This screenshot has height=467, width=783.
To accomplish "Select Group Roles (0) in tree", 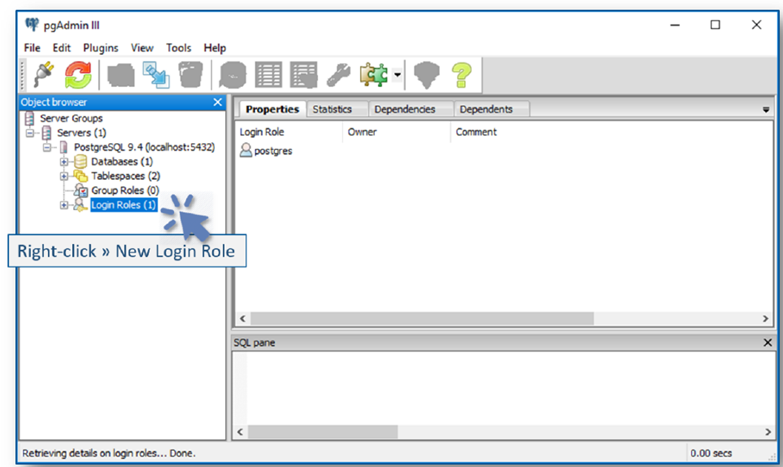I will [125, 190].
